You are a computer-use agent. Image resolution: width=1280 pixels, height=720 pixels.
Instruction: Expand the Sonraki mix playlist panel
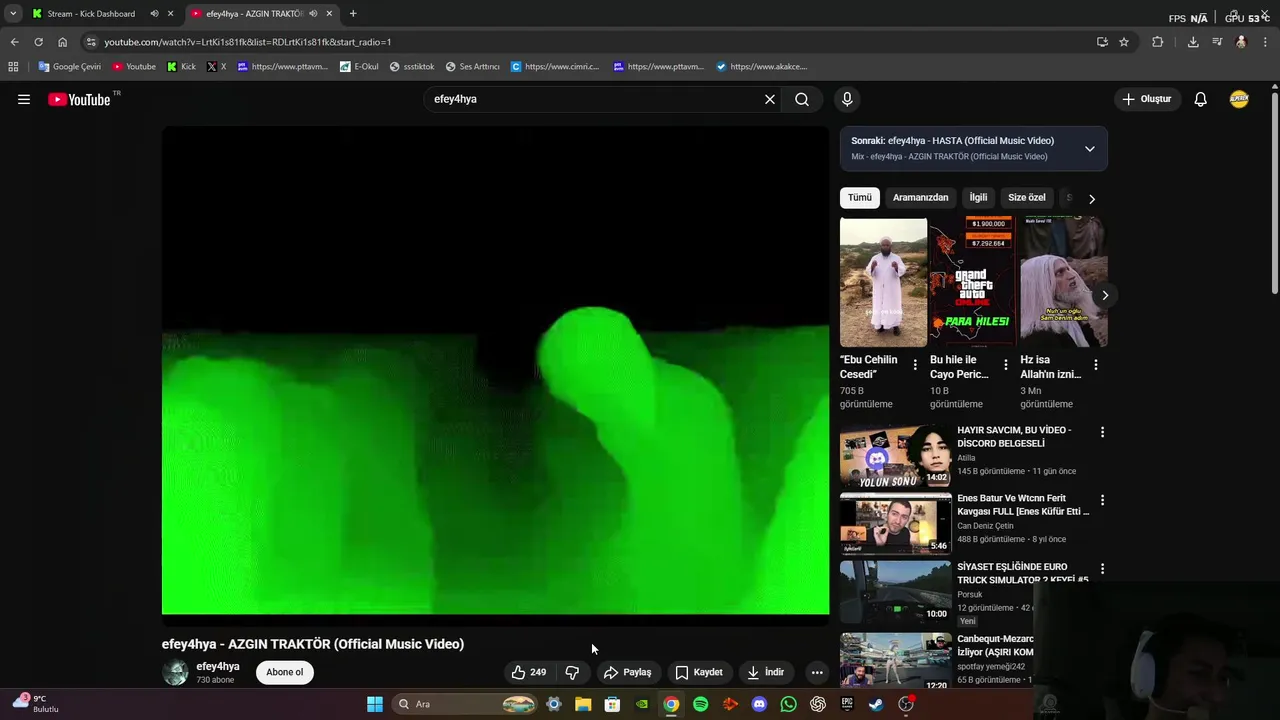1090,149
